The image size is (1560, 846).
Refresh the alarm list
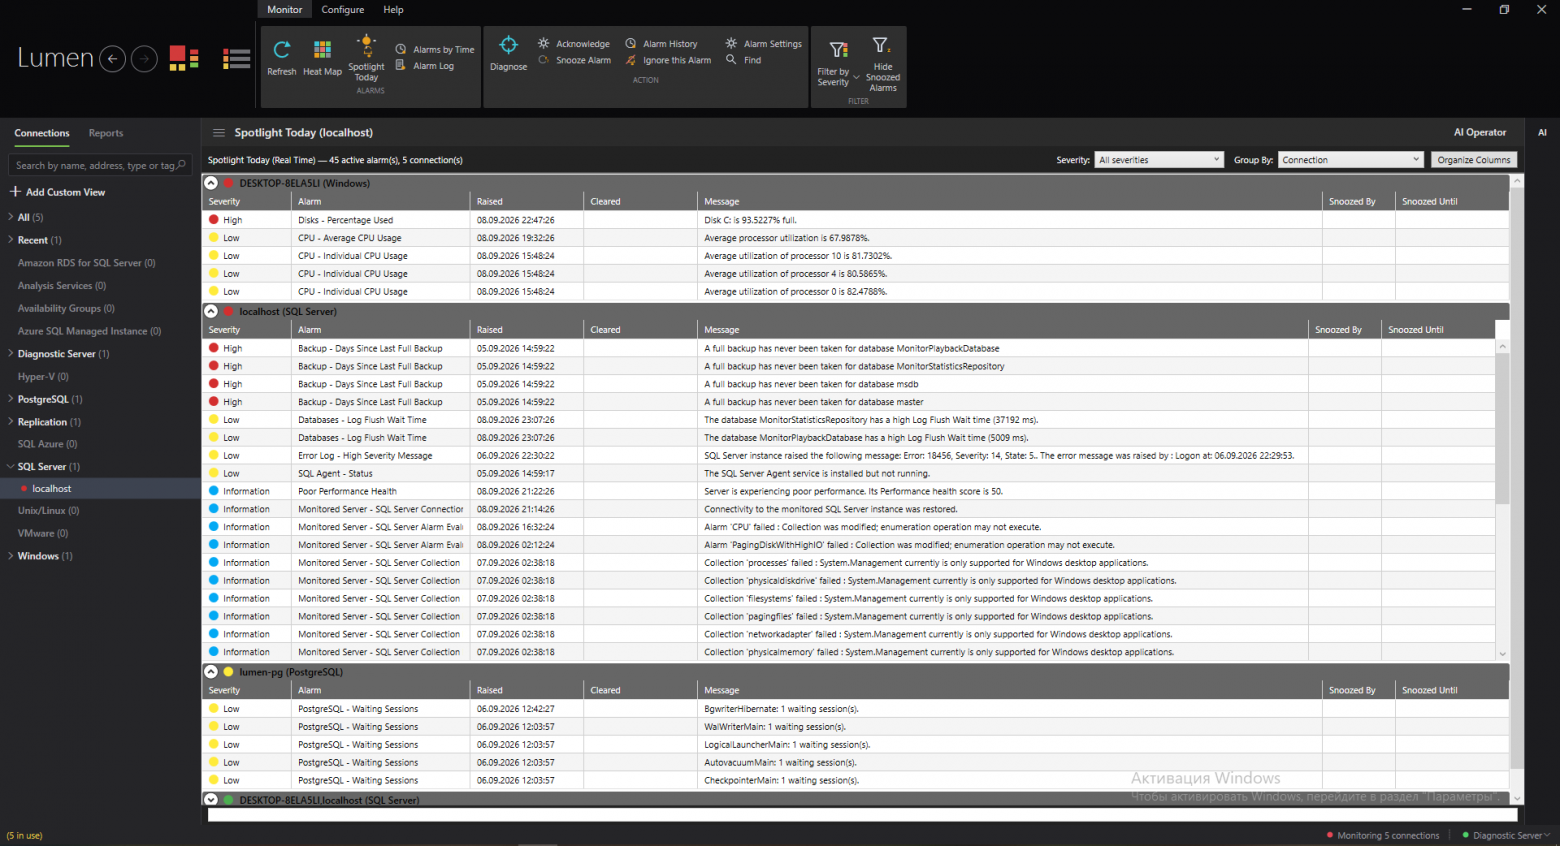pyautogui.click(x=281, y=57)
